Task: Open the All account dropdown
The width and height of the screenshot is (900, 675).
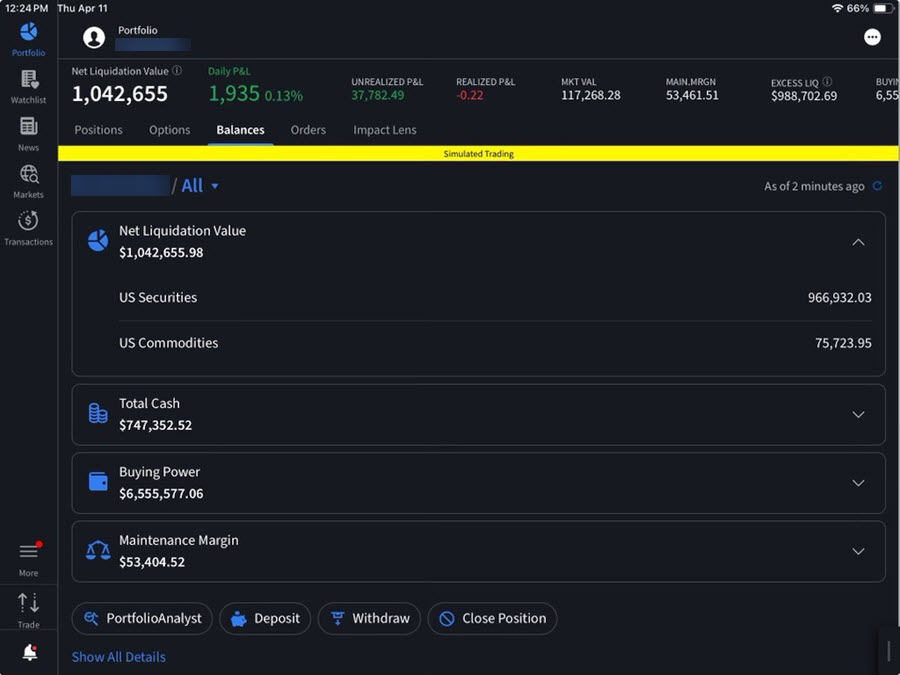Action: [x=200, y=186]
